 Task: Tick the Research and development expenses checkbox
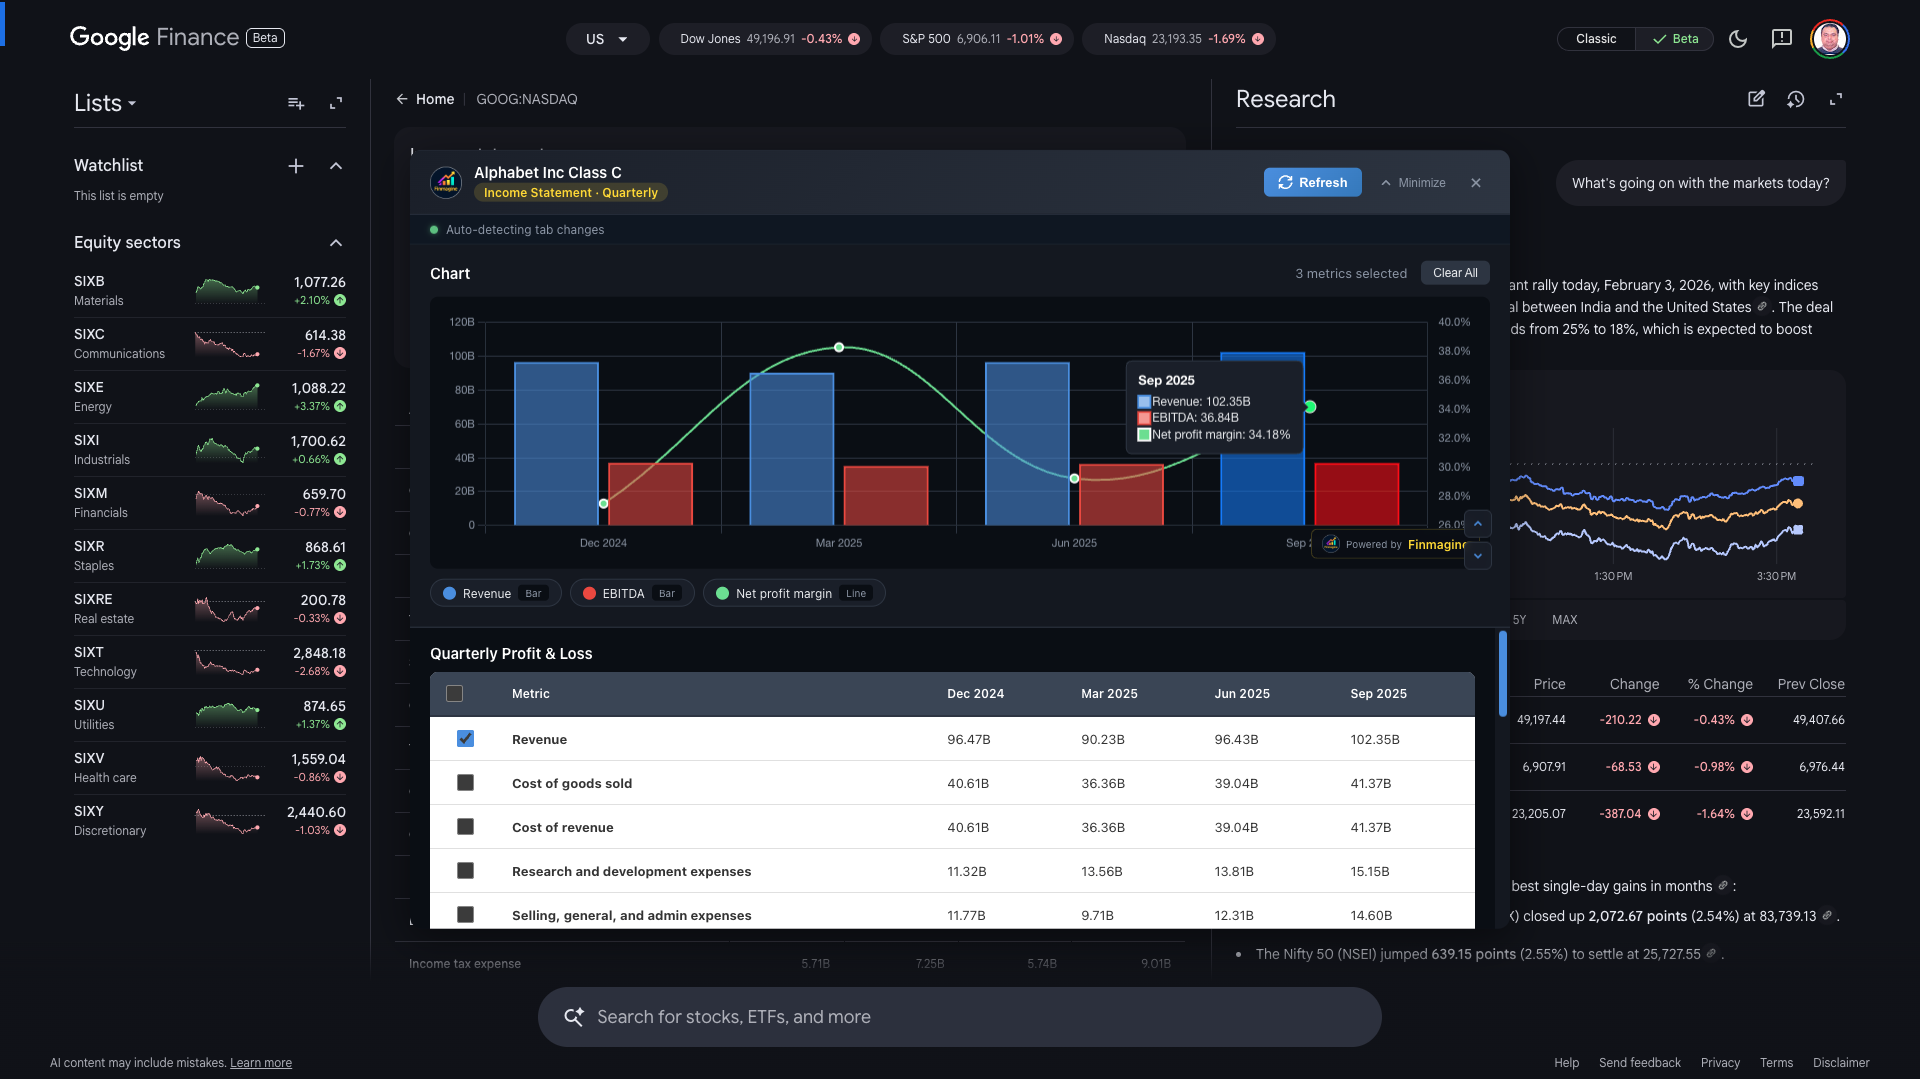[x=465, y=871]
